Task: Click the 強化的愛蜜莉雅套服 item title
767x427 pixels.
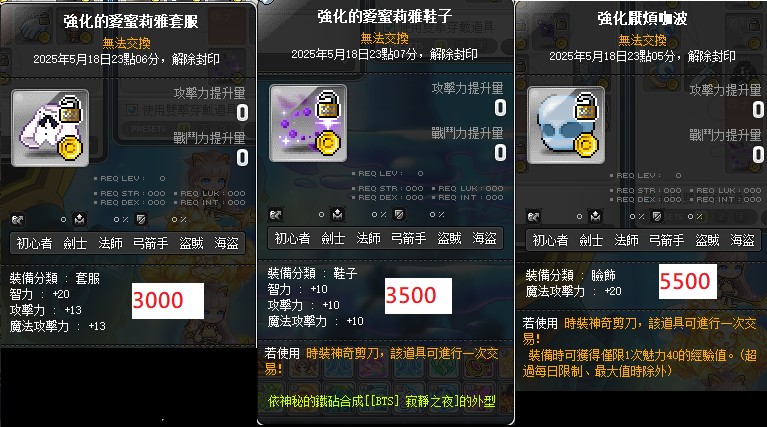Action: (131, 21)
